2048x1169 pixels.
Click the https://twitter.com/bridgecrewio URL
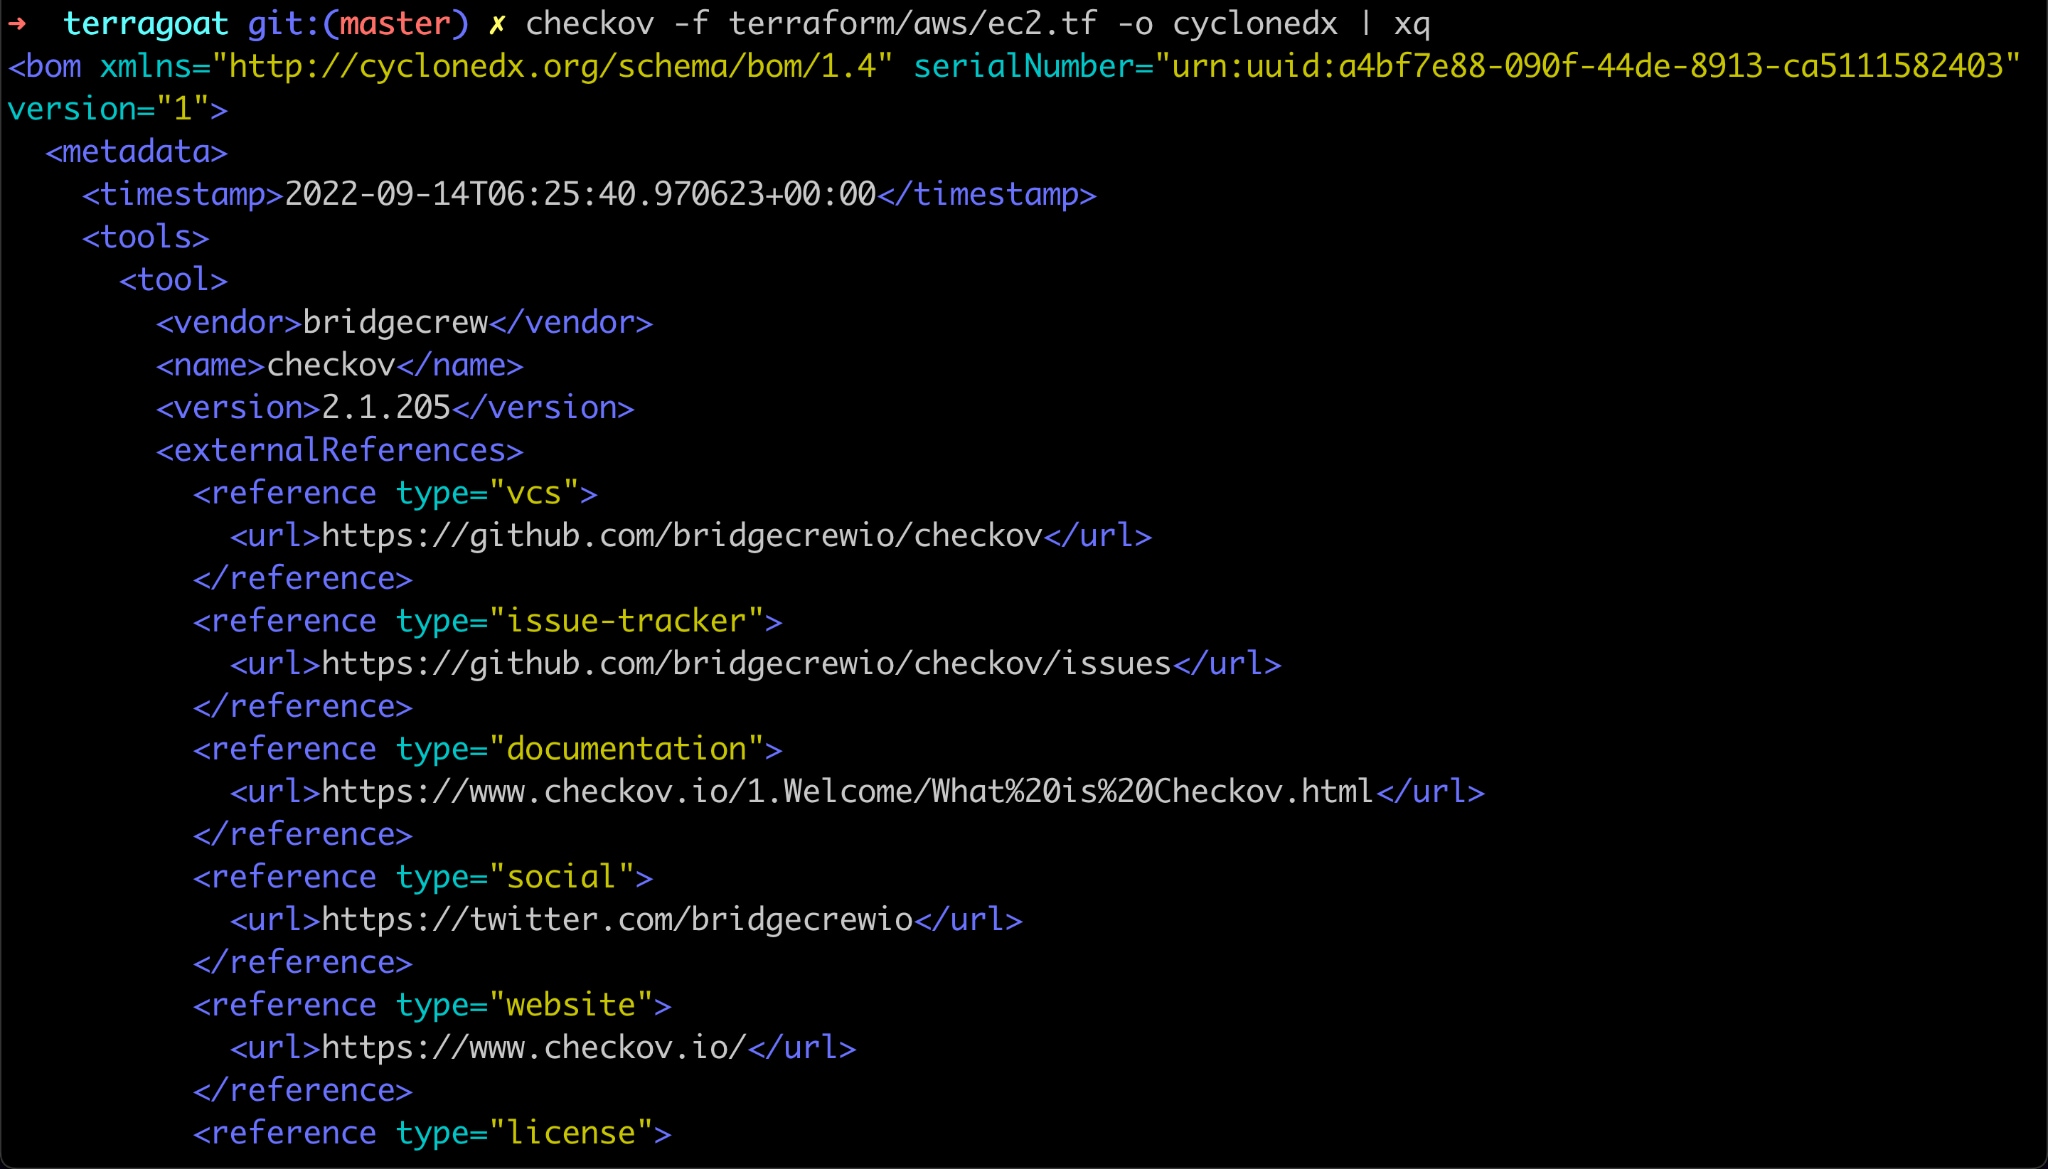tap(617, 919)
